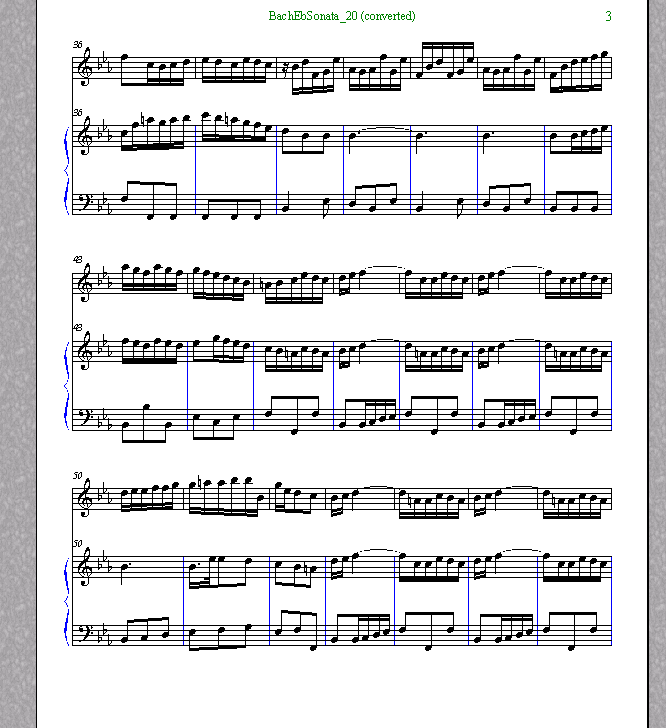Screen dimensions: 666x728
Task: Select the piano treble key signature in the second system
Action: coord(103,348)
